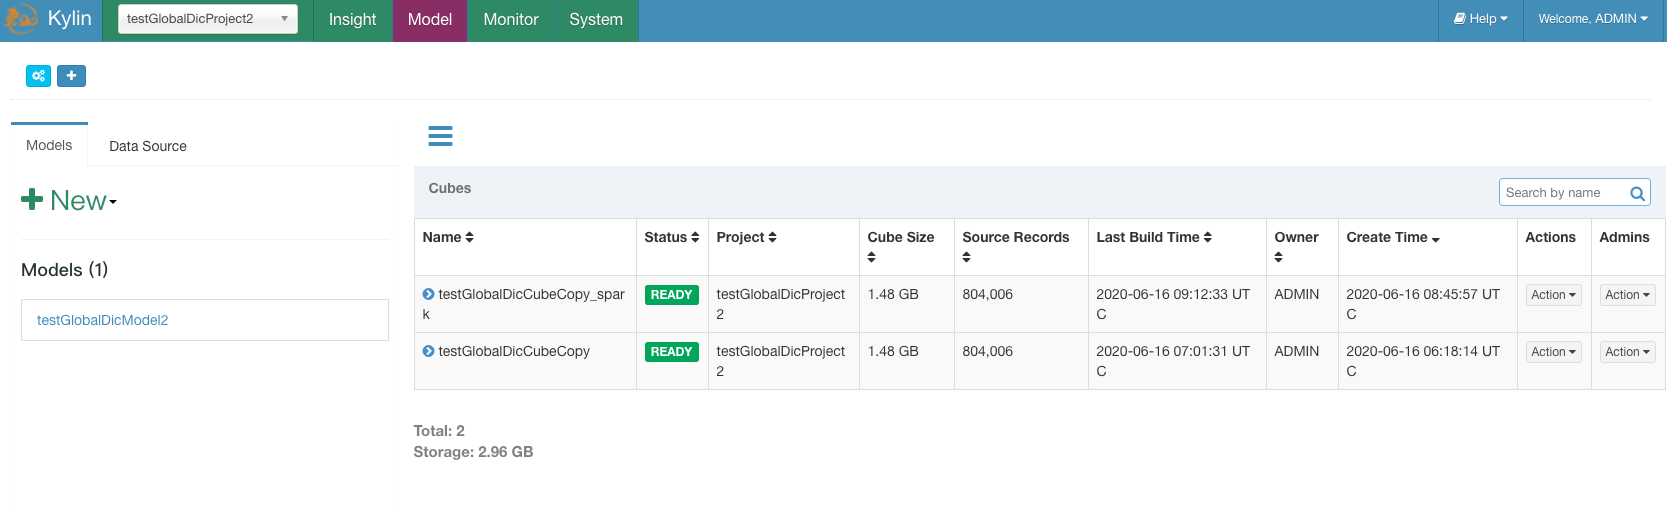Sort cubes by Name column
Viewport: 1667px width, 505px height.
[x=448, y=237]
